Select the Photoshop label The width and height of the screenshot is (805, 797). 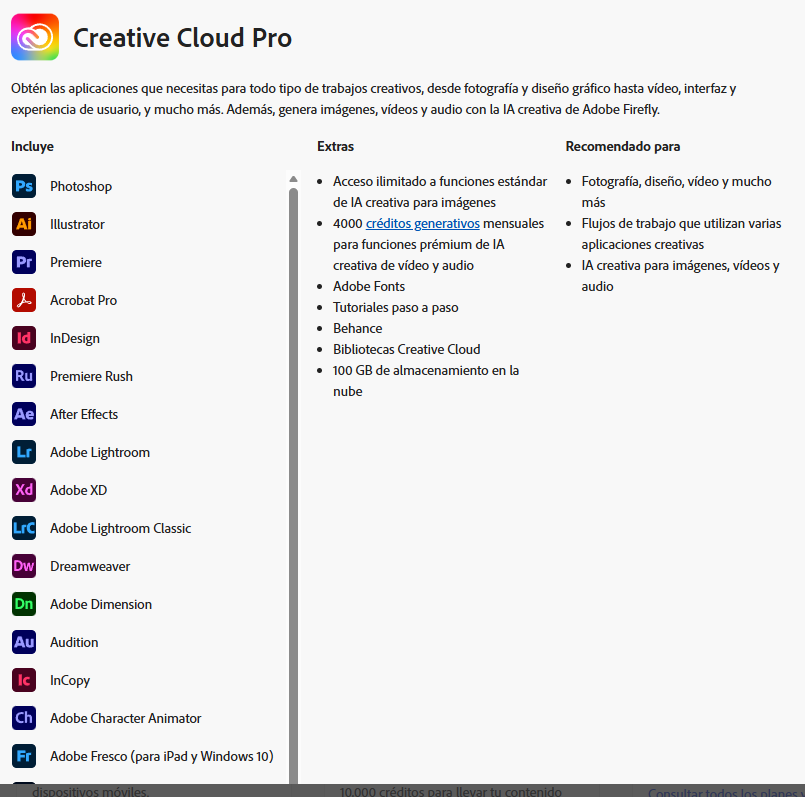click(81, 186)
